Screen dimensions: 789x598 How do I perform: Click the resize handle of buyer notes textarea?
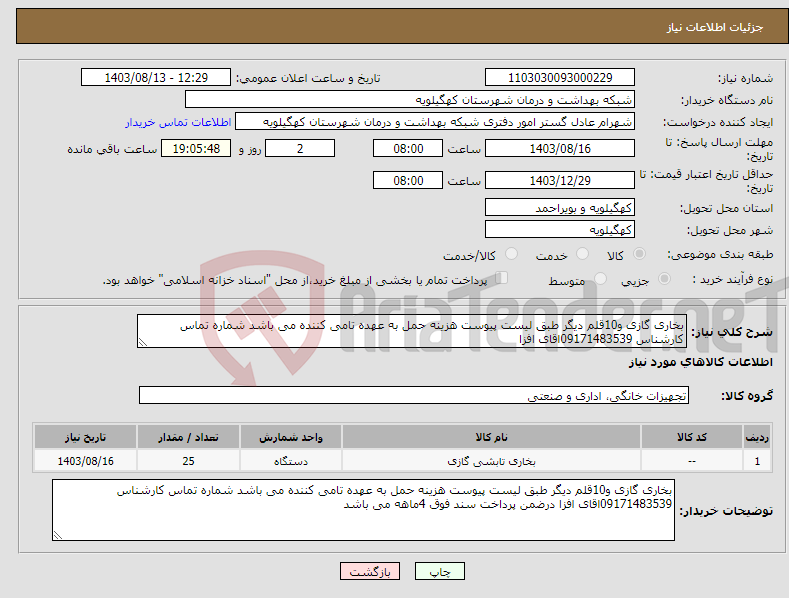58,536
